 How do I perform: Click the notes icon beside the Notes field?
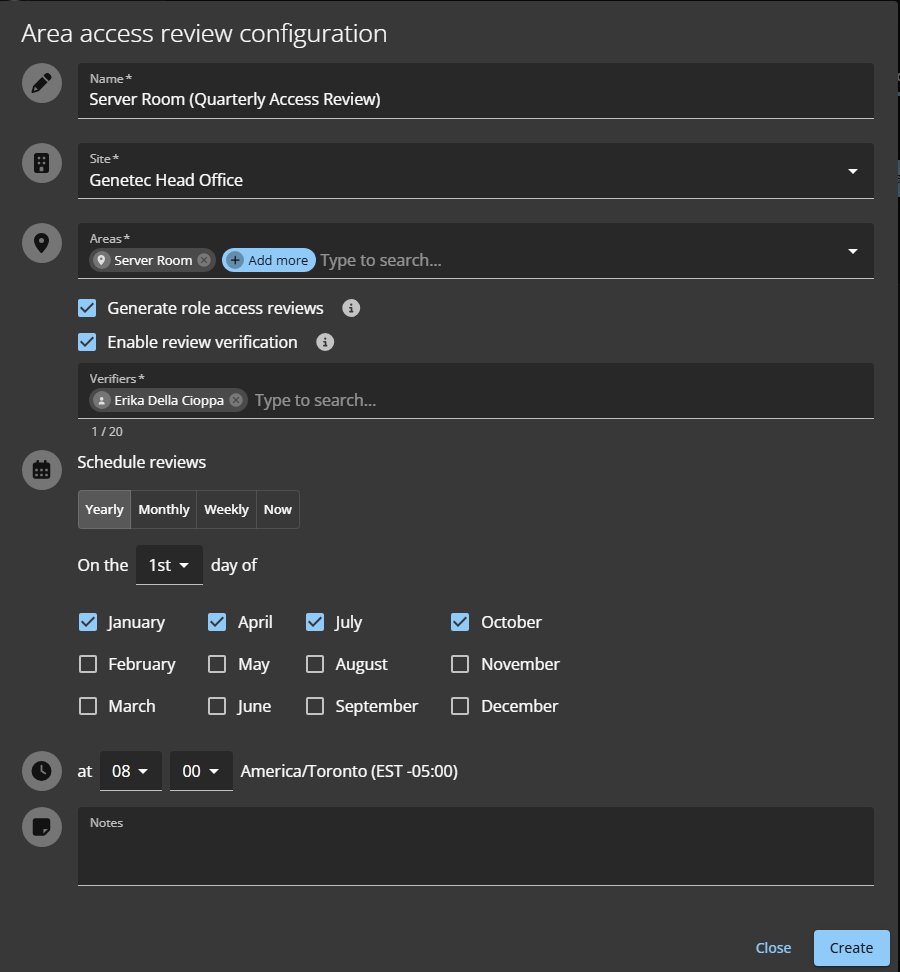41,827
